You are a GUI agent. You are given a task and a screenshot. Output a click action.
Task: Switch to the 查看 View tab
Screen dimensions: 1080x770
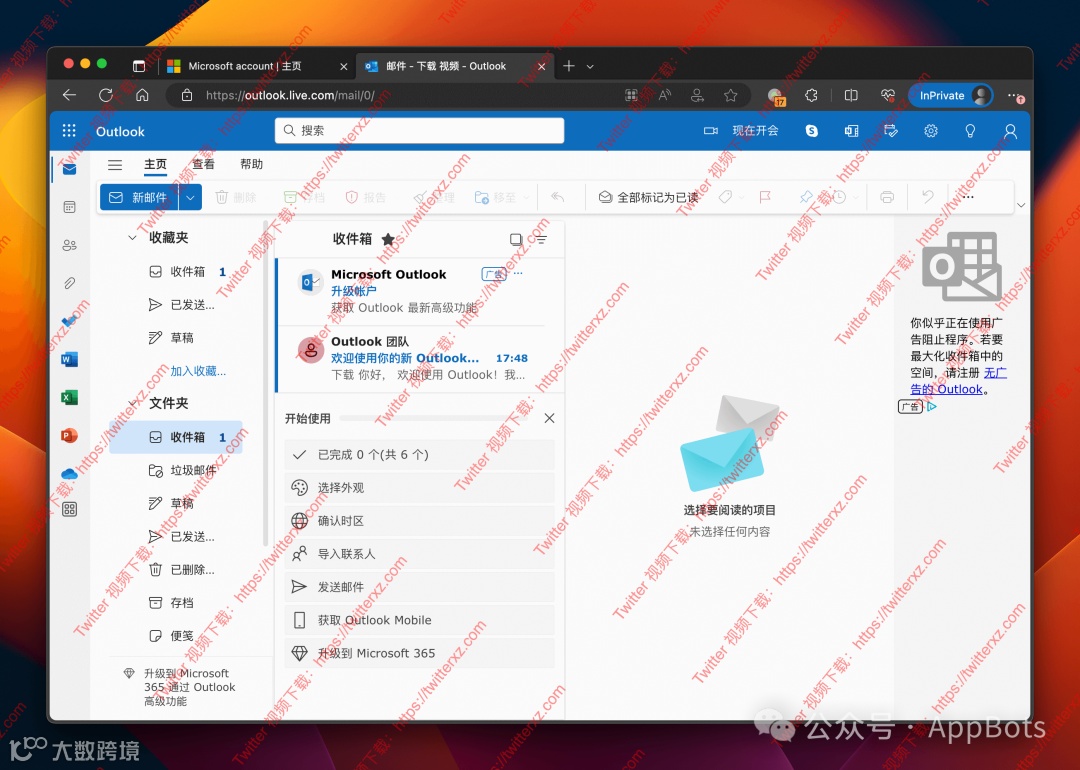[x=203, y=164]
